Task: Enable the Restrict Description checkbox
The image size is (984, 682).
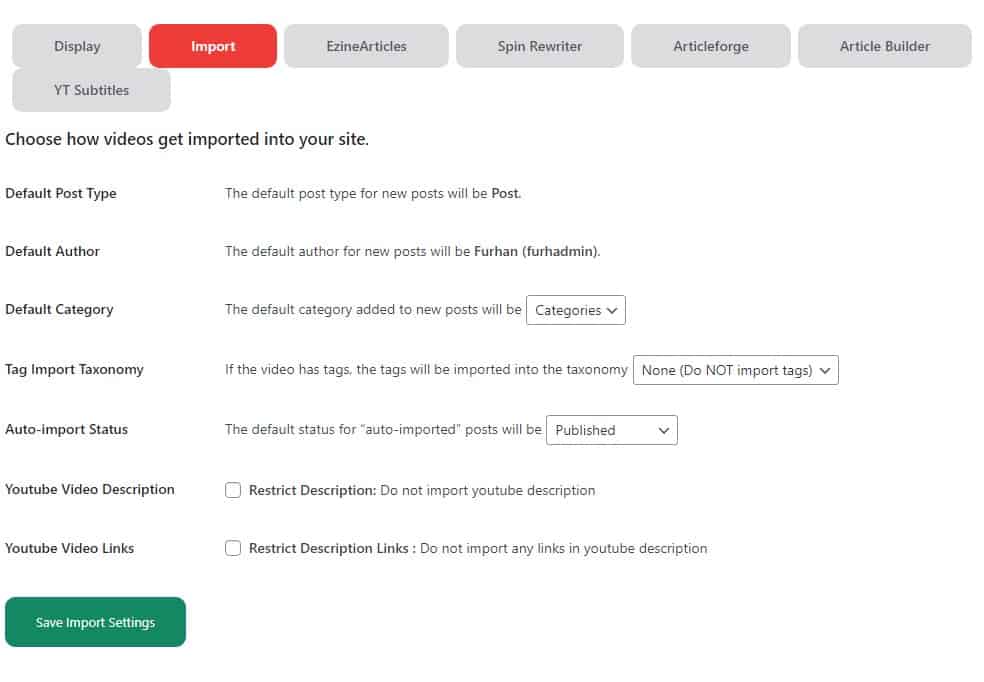Action: (x=233, y=490)
